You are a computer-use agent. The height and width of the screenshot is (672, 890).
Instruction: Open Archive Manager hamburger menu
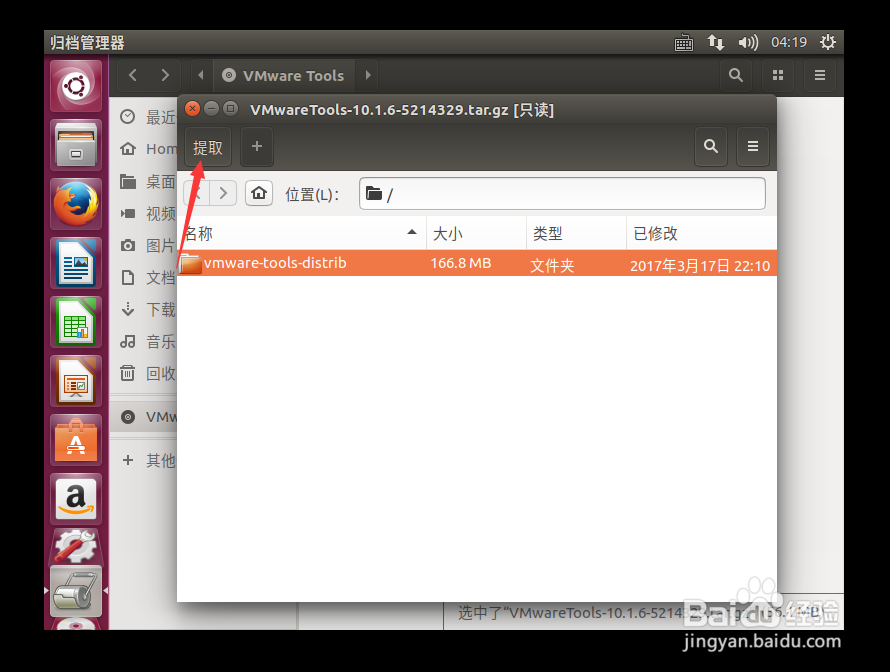[x=753, y=146]
